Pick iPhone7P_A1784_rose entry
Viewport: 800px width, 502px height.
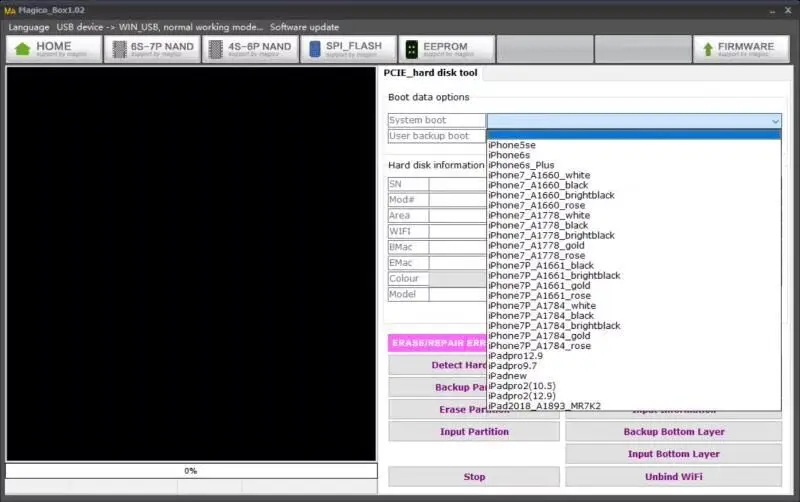pos(634,346)
